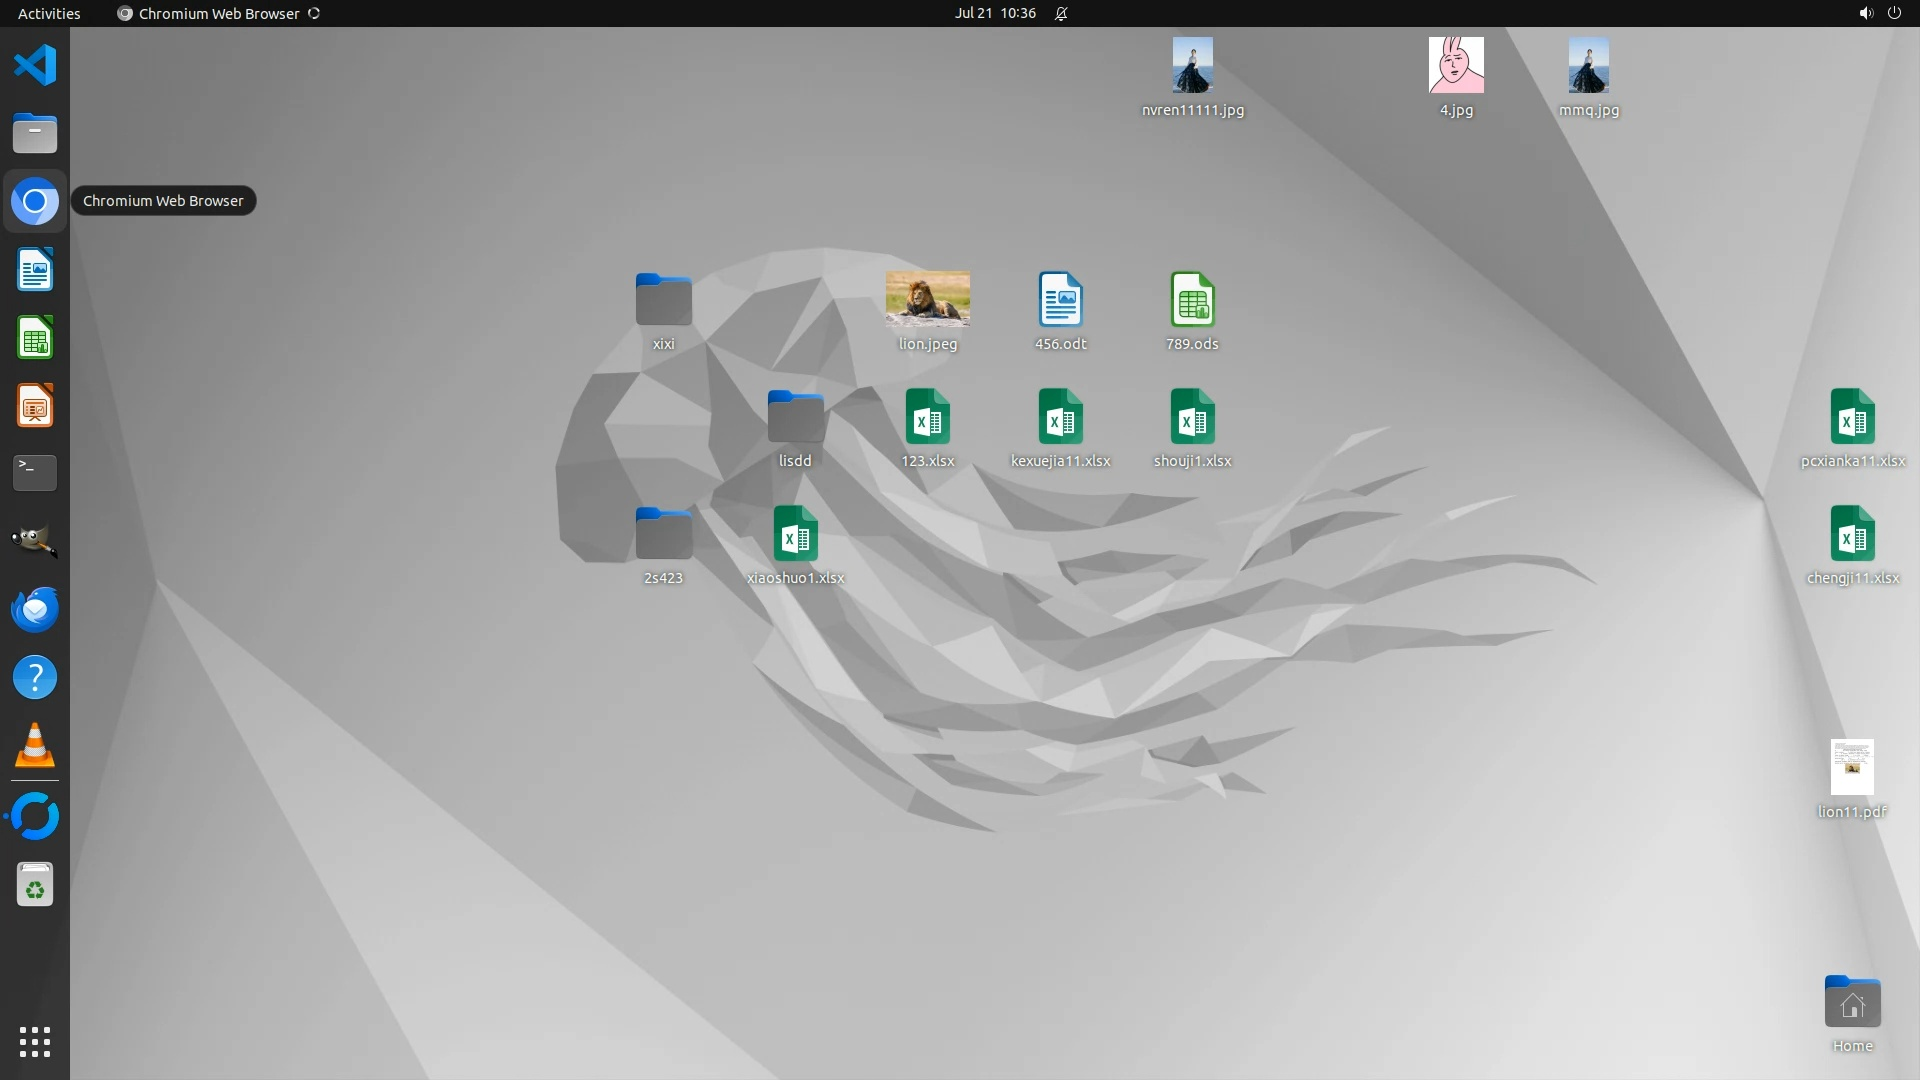Launch LibreOffice Calc from the dock
The image size is (1920, 1080).
point(35,338)
